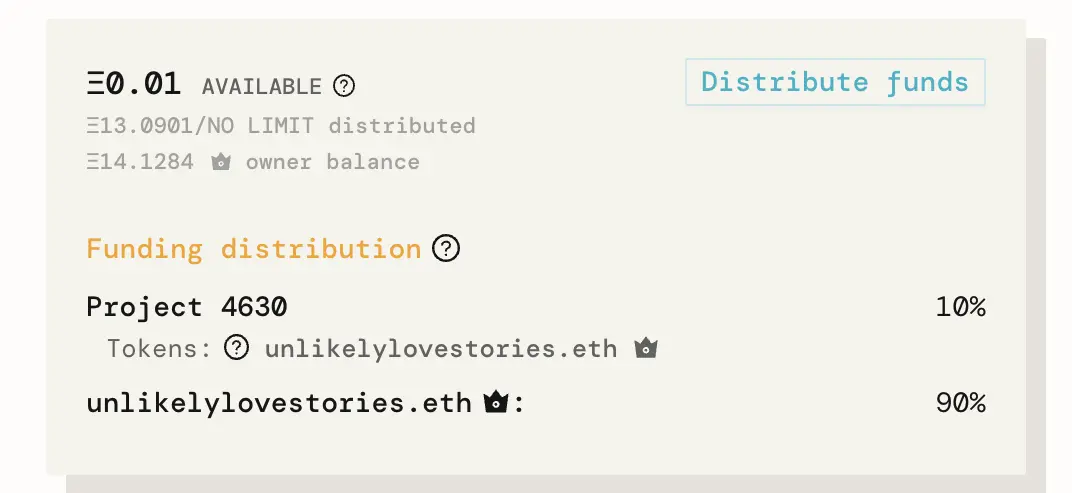This screenshot has height=493, width=1072.
Task: Click the help icon beside AVAILABLE
Action: pyautogui.click(x=343, y=86)
